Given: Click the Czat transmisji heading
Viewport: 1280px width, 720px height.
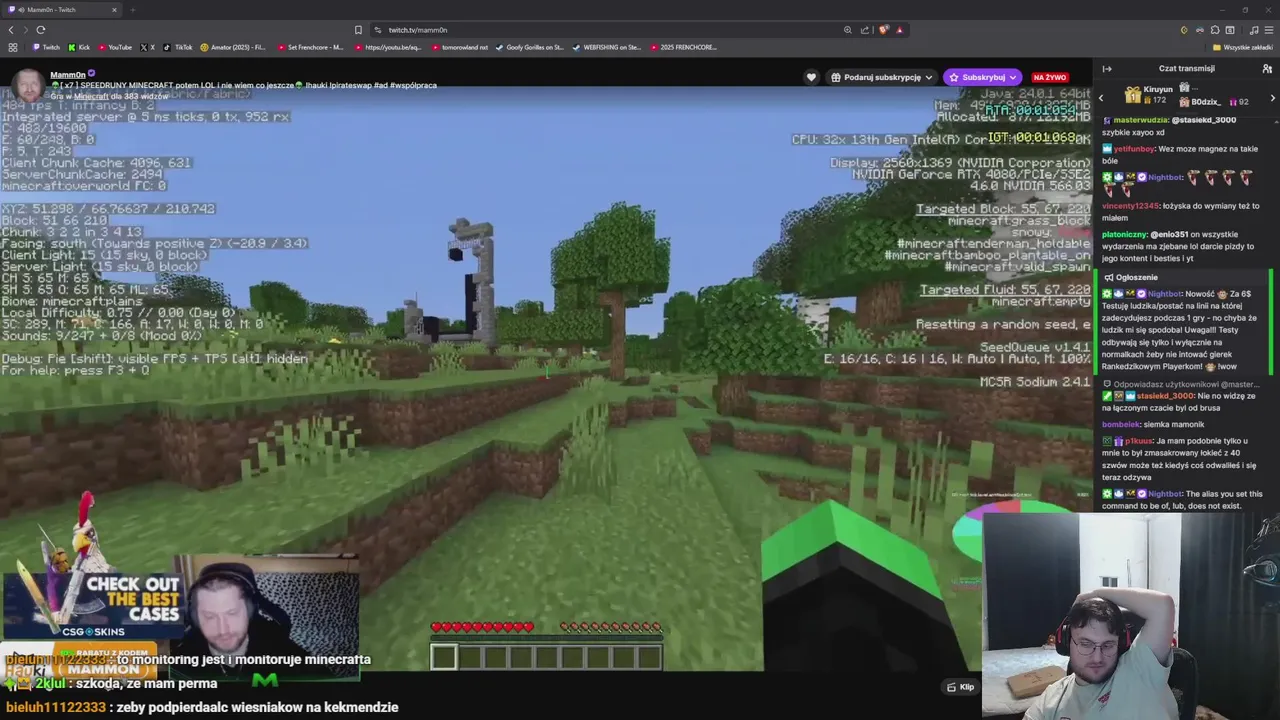Looking at the screenshot, I should 1187,69.
